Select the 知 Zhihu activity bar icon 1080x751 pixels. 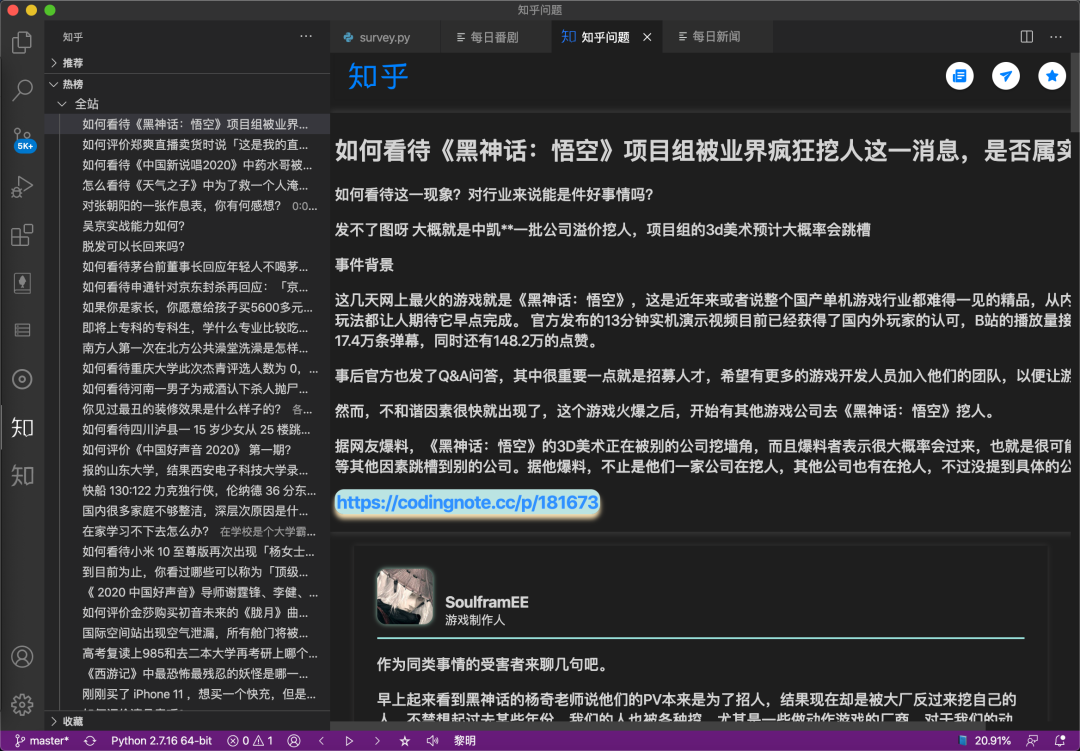22,427
